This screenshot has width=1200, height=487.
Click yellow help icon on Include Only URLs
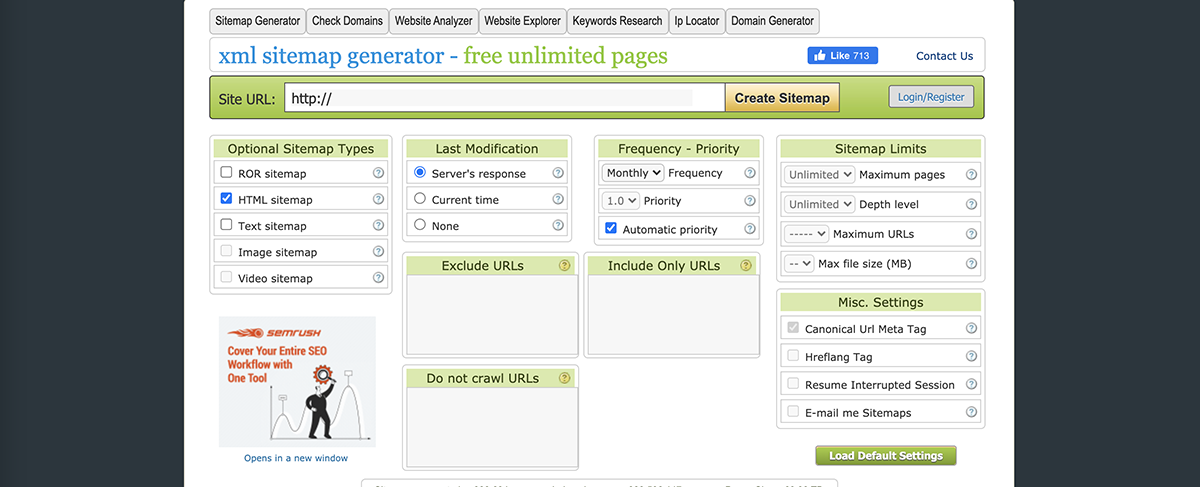pyautogui.click(x=744, y=266)
